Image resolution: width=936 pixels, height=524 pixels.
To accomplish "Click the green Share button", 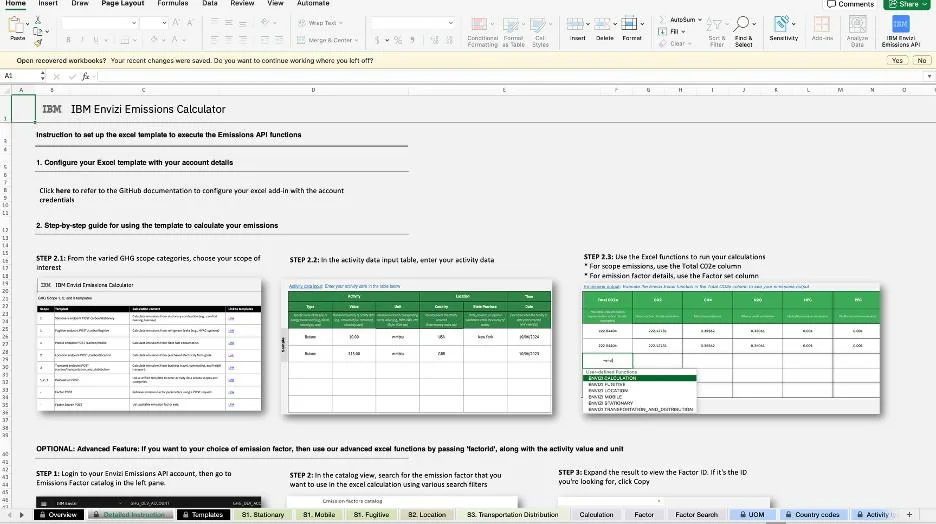I will coord(907,4).
